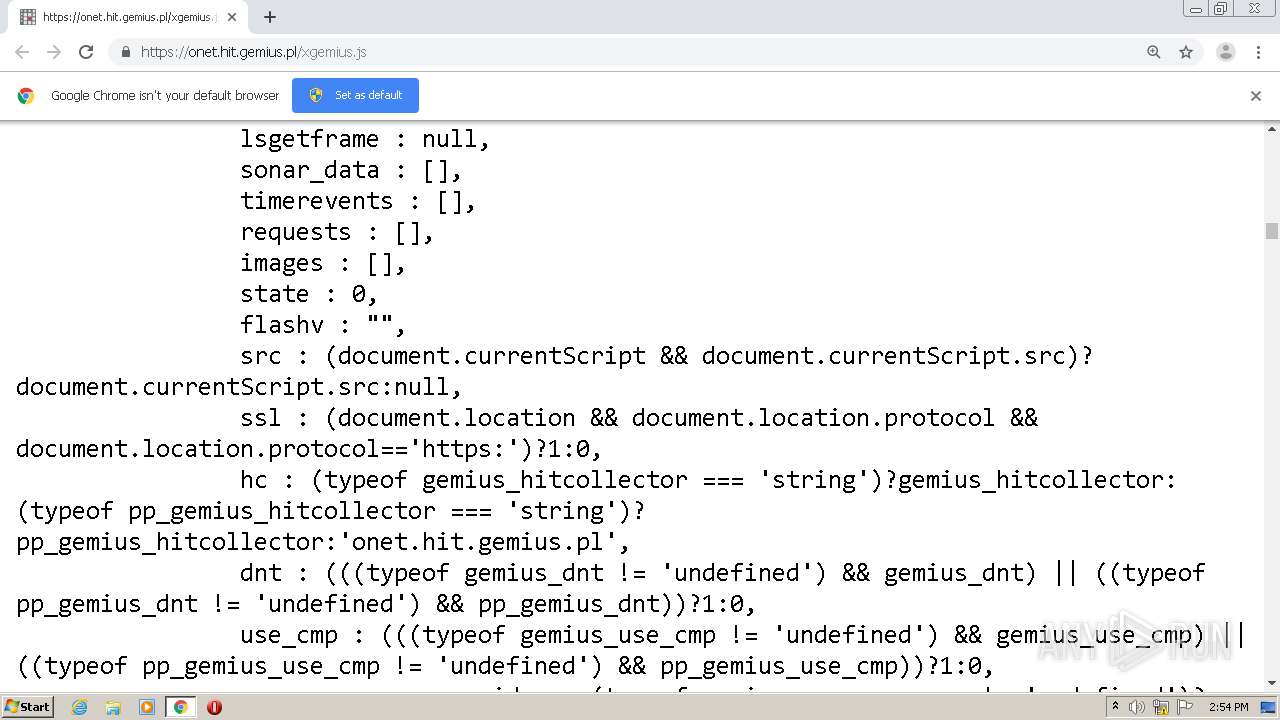This screenshot has height=720, width=1280.
Task: Open Chrome's three-dot menu
Action: (1258, 52)
